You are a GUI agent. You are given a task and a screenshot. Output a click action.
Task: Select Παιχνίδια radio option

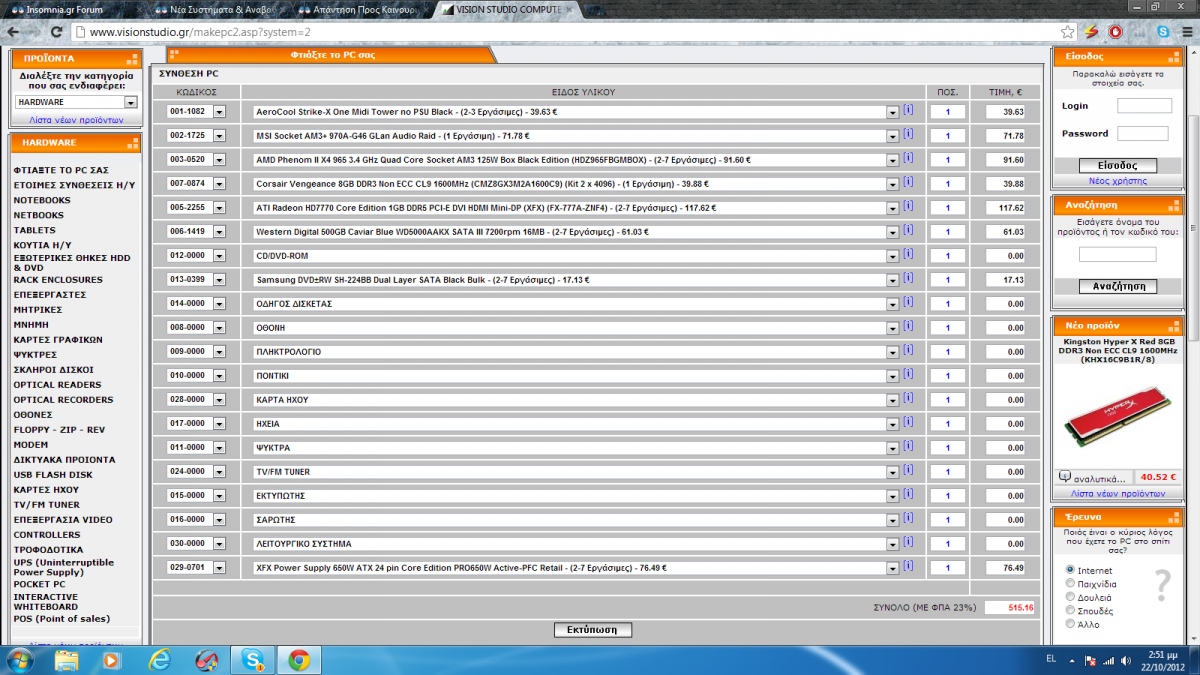click(1071, 583)
